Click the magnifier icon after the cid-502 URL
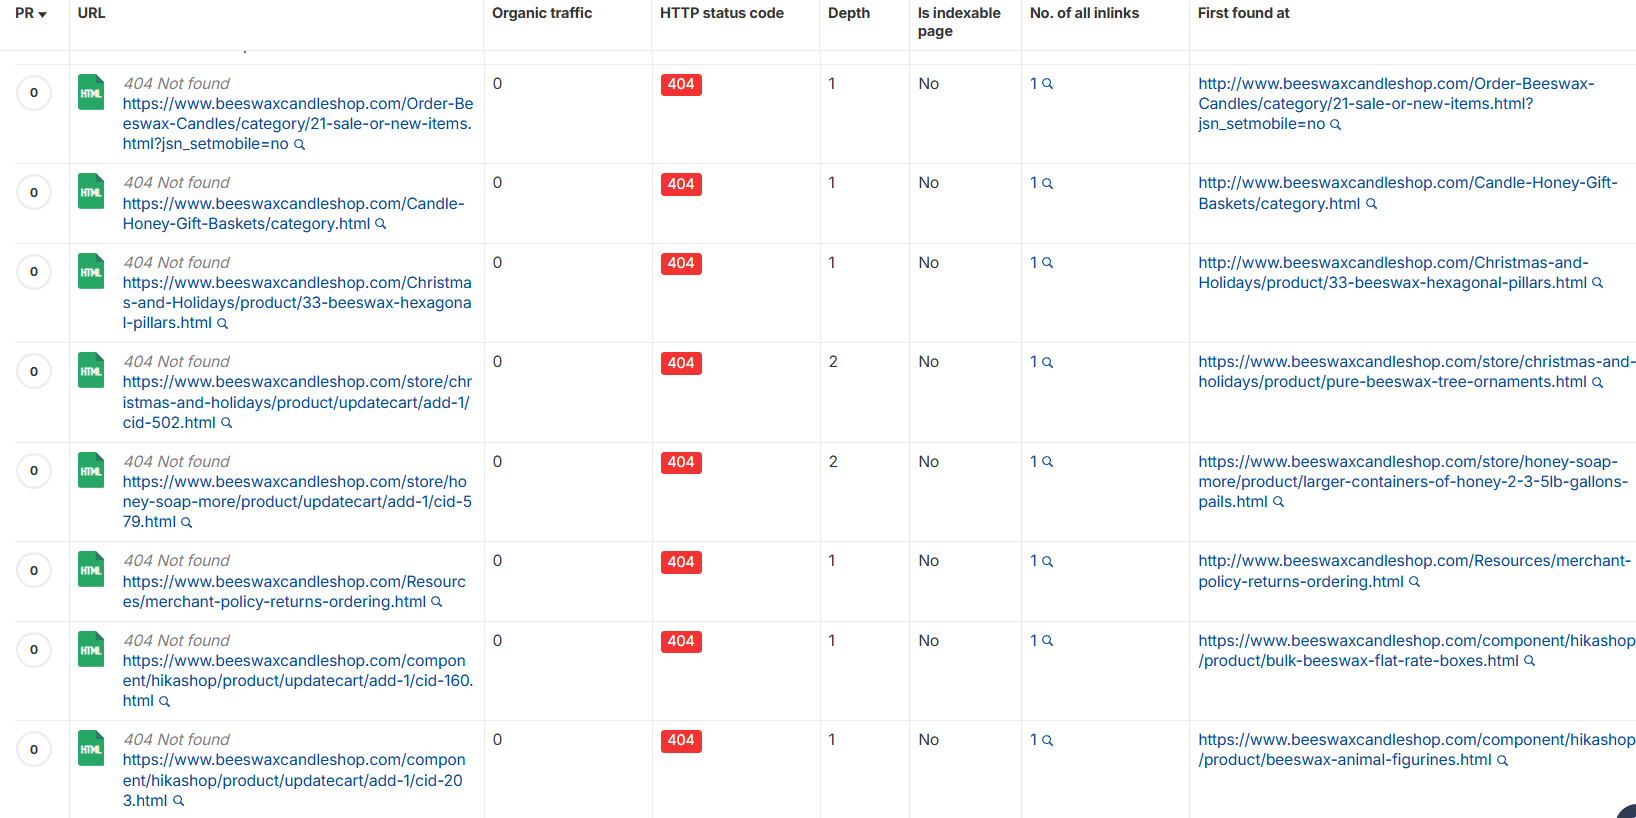The width and height of the screenshot is (1636, 818). [226, 423]
